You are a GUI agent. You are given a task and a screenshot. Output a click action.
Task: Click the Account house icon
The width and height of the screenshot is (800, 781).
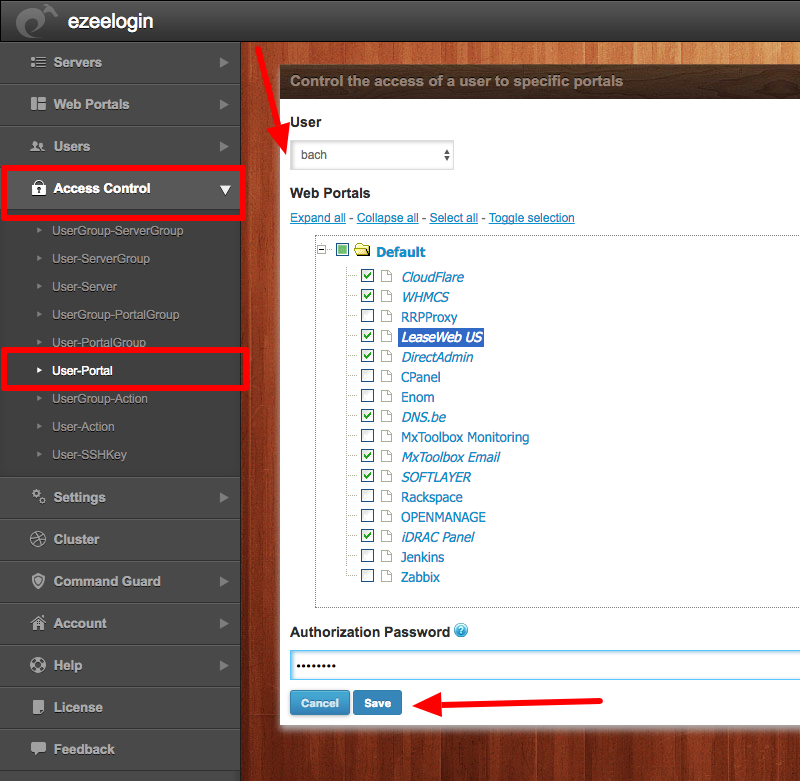point(38,623)
